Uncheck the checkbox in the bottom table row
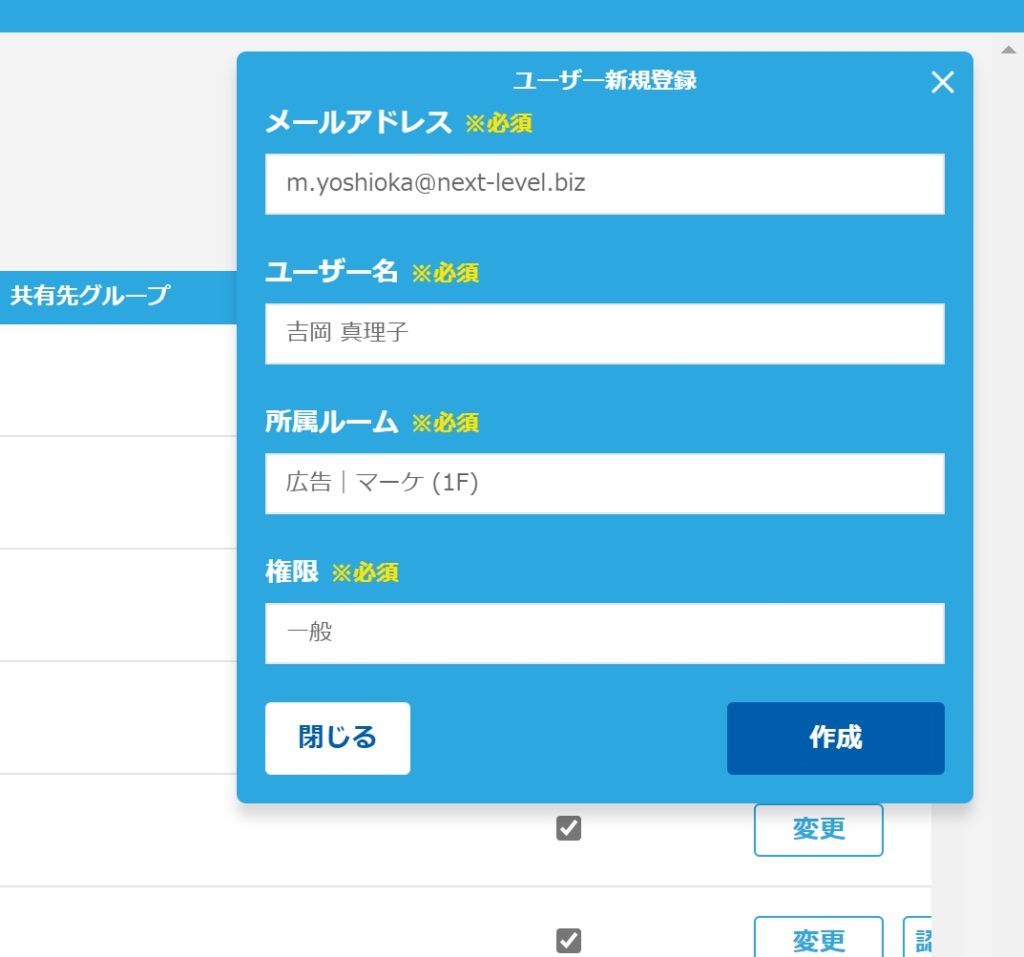This screenshot has height=957, width=1024. (568, 940)
